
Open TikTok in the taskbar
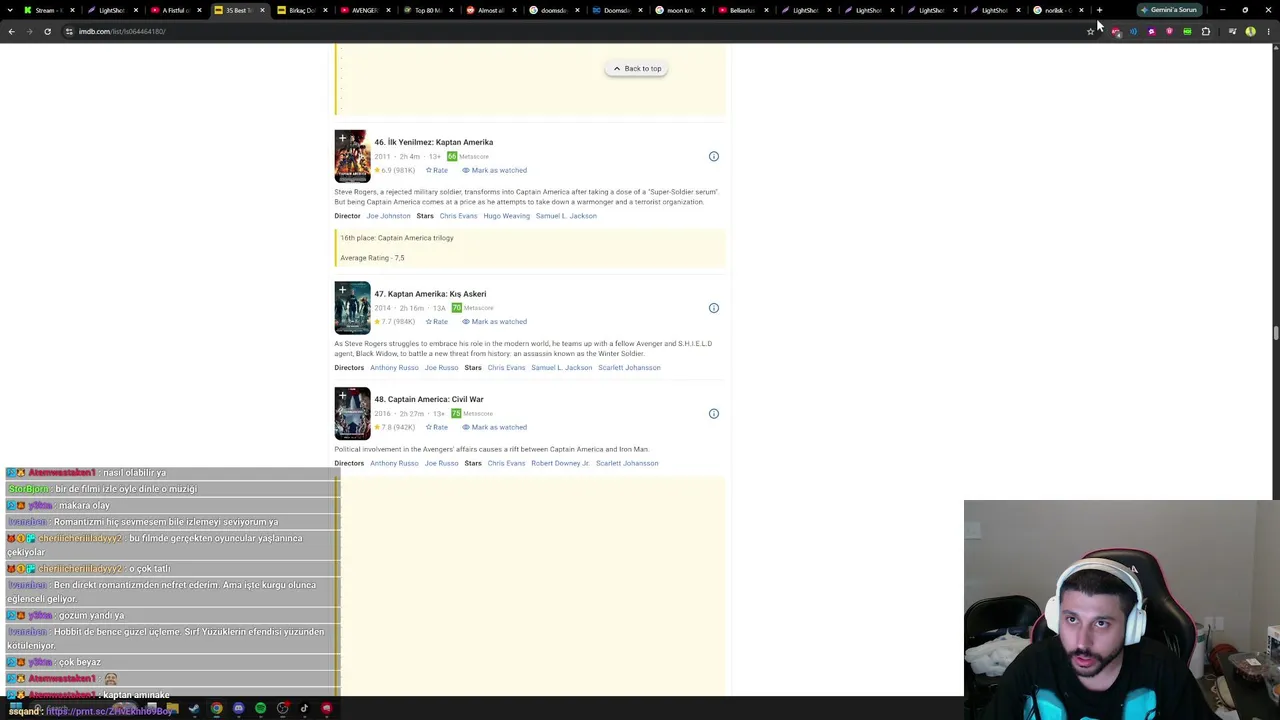[x=304, y=709]
